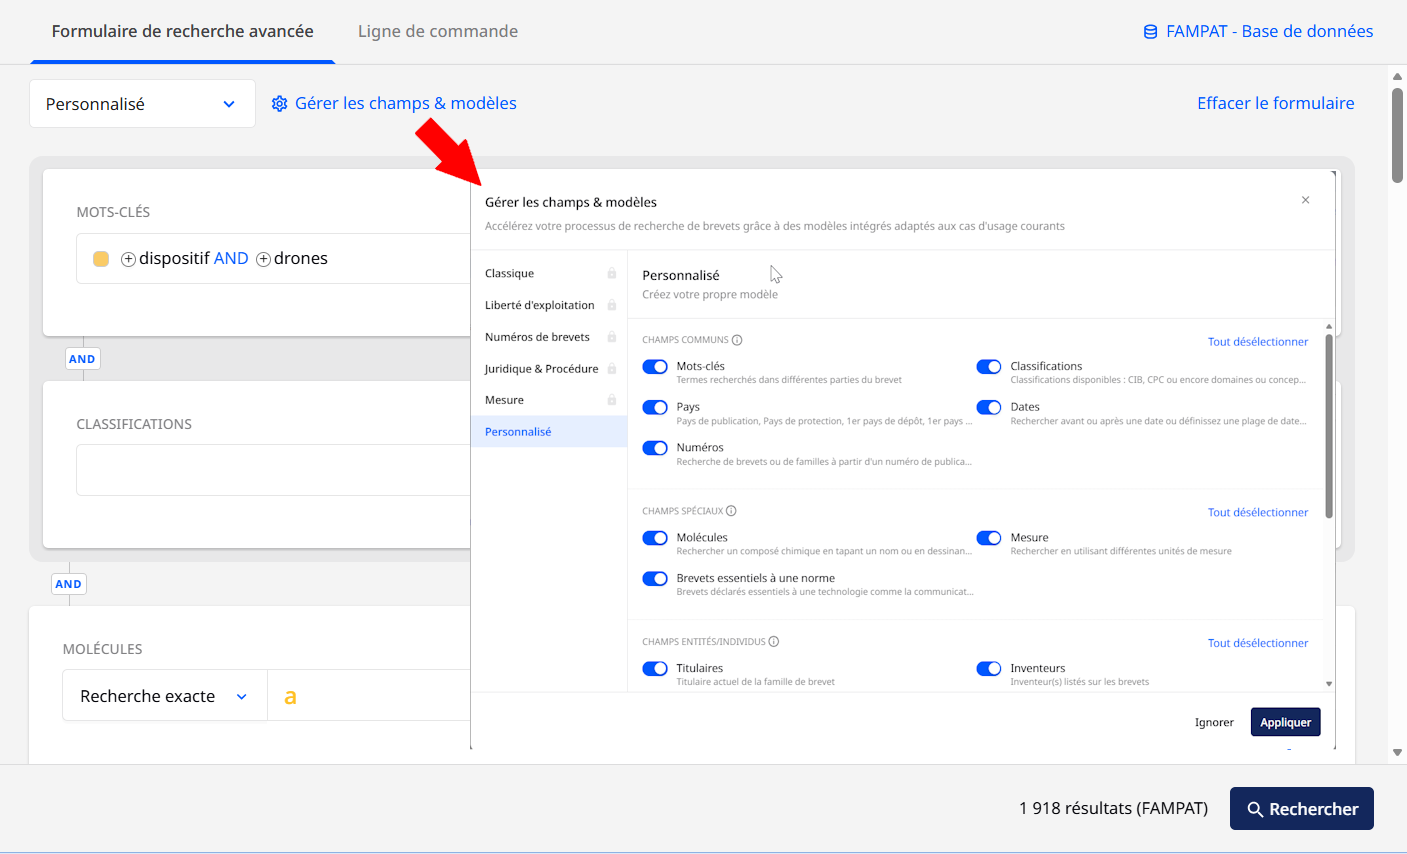The height and width of the screenshot is (854, 1407).
Task: Click the Classifications input field
Action: tap(272, 470)
